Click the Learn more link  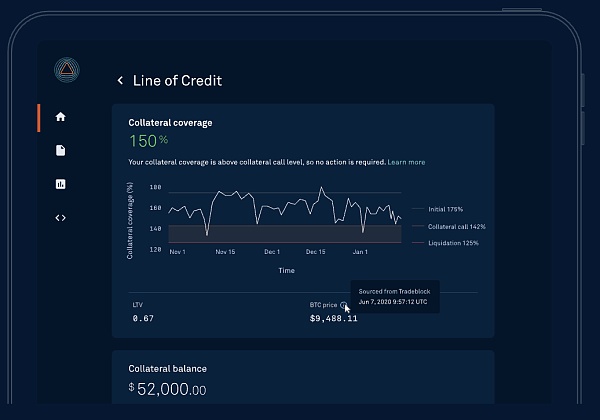tap(406, 162)
